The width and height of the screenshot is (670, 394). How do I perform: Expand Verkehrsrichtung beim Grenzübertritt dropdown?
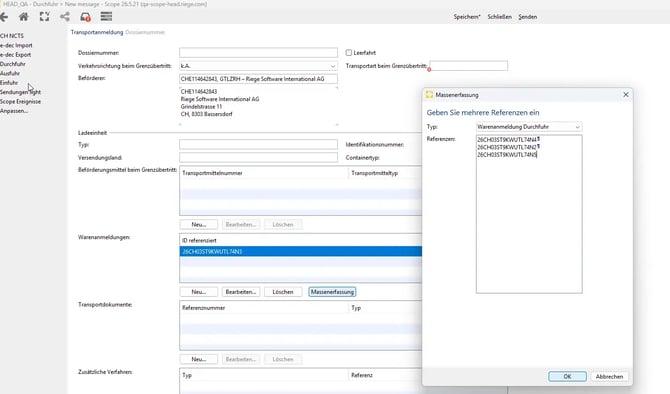[332, 66]
